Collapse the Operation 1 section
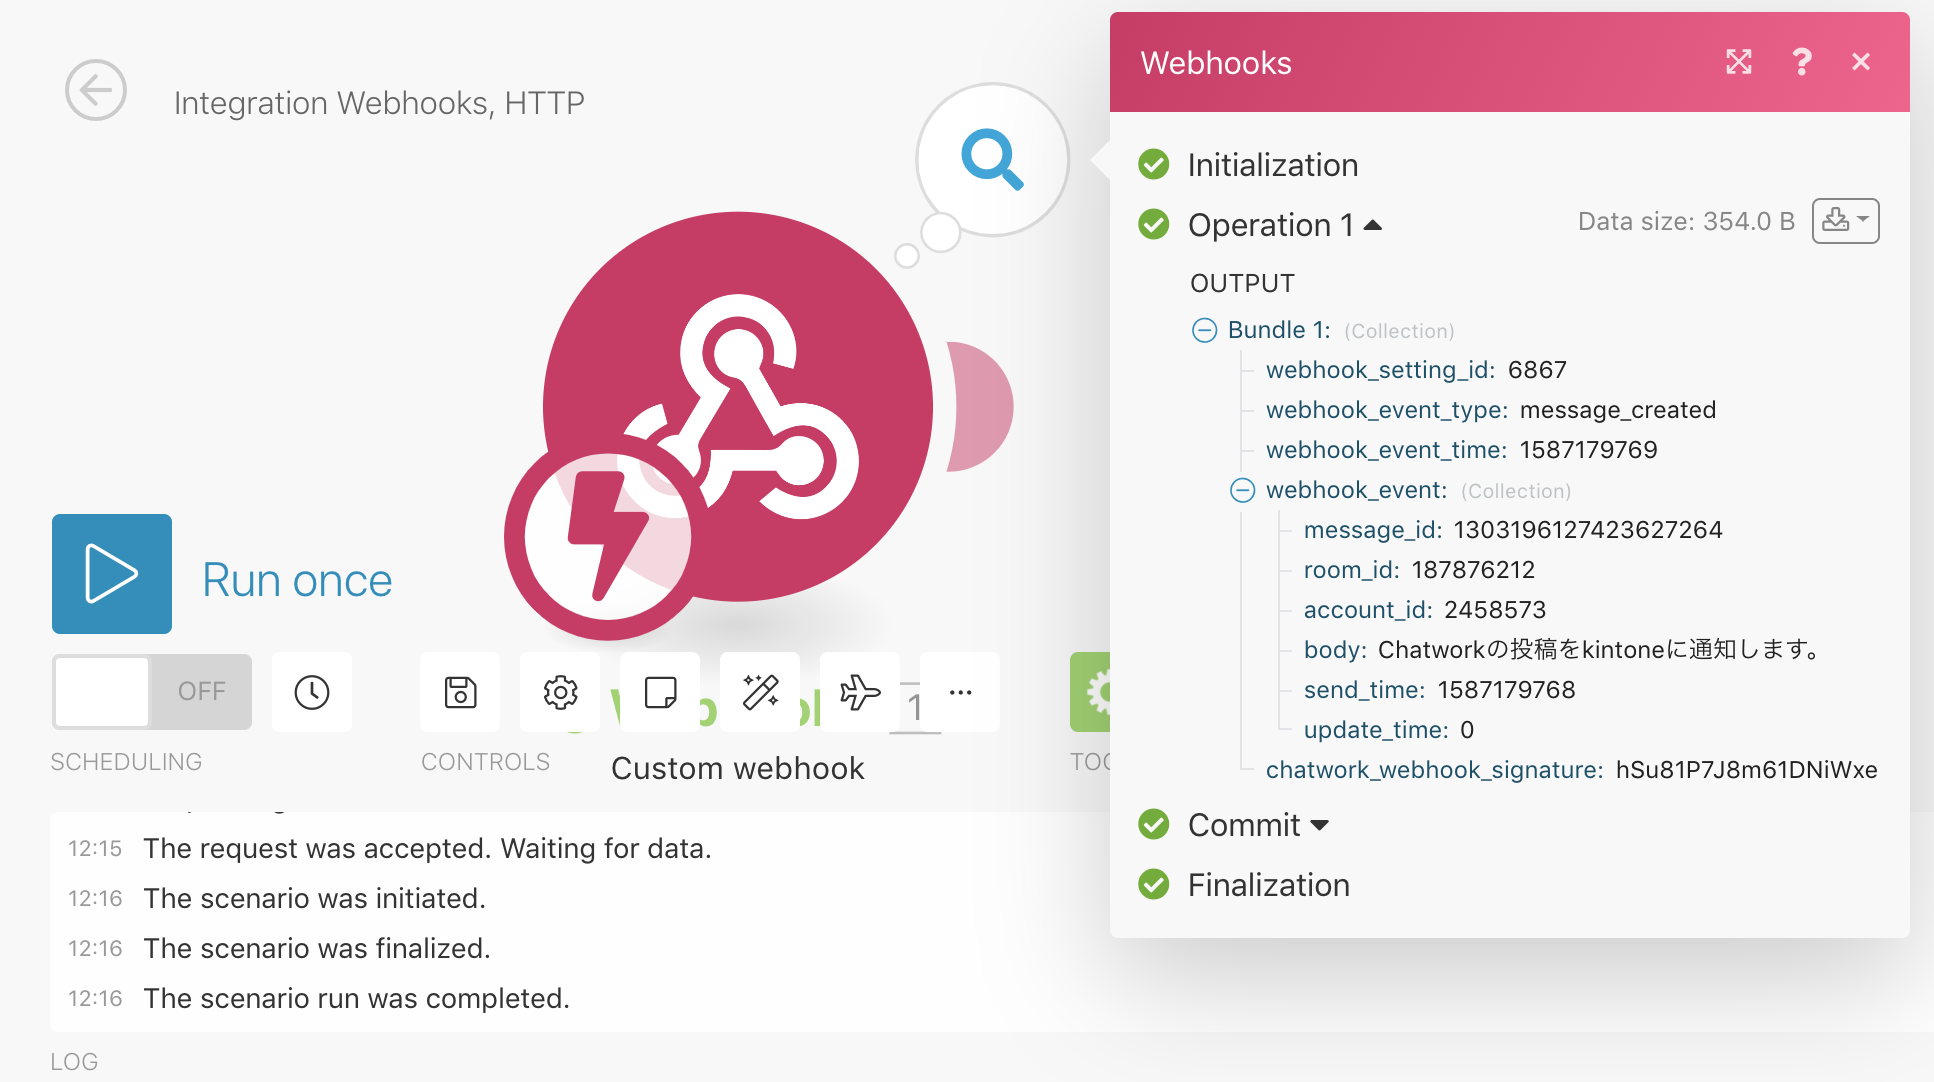The width and height of the screenshot is (1934, 1082). (1373, 226)
